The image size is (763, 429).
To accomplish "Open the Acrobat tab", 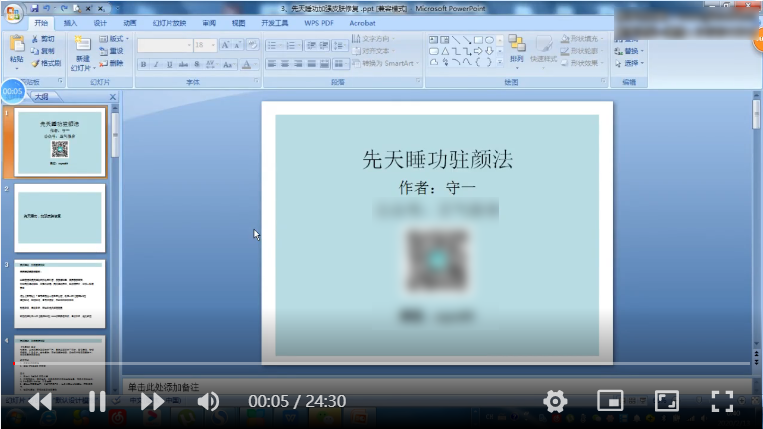I will coord(363,23).
